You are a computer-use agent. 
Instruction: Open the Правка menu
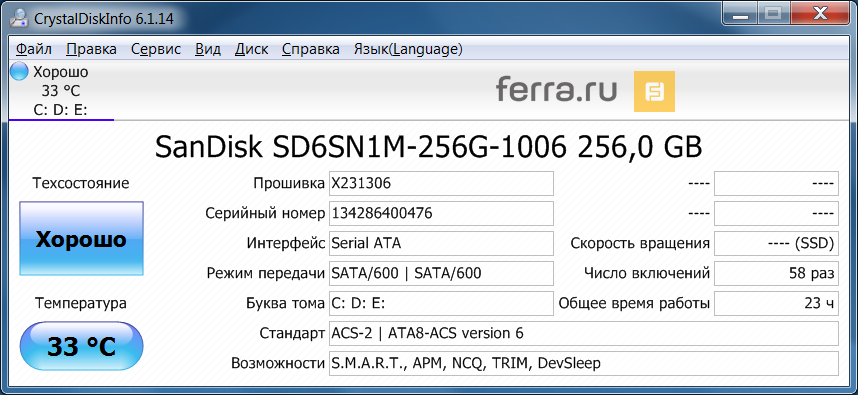point(91,49)
